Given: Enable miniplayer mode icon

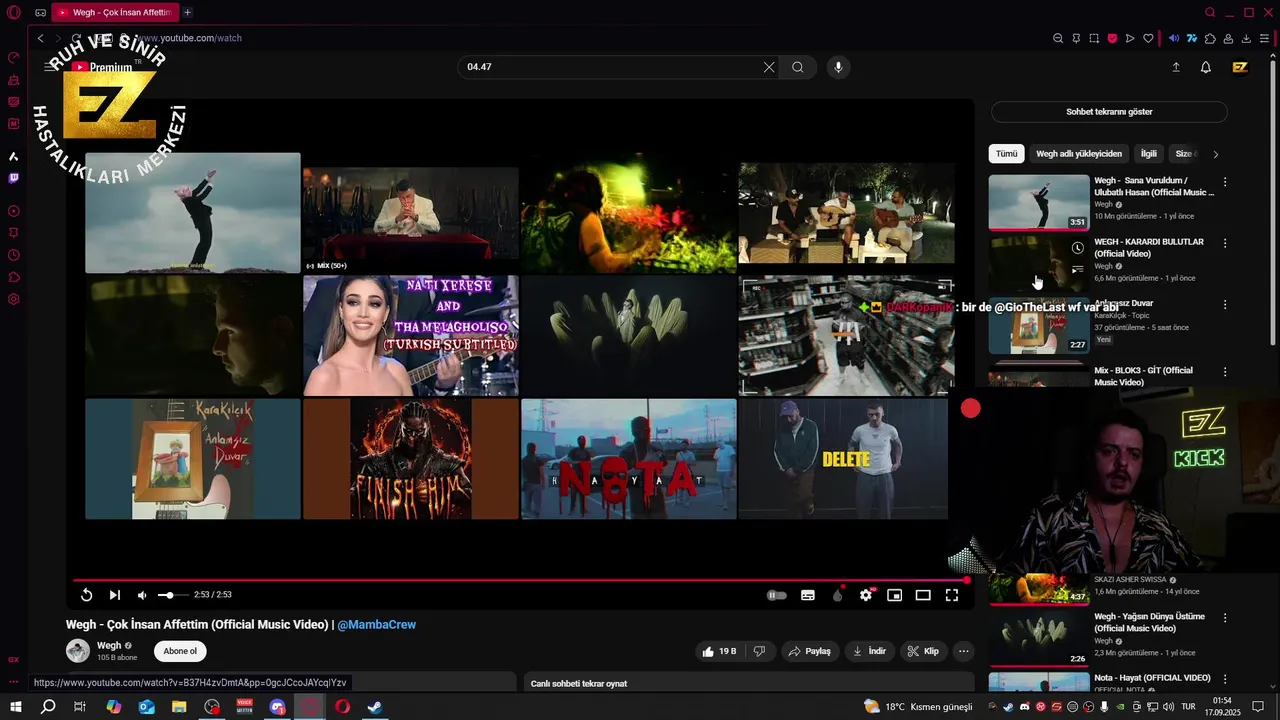Looking at the screenshot, I should click(895, 595).
